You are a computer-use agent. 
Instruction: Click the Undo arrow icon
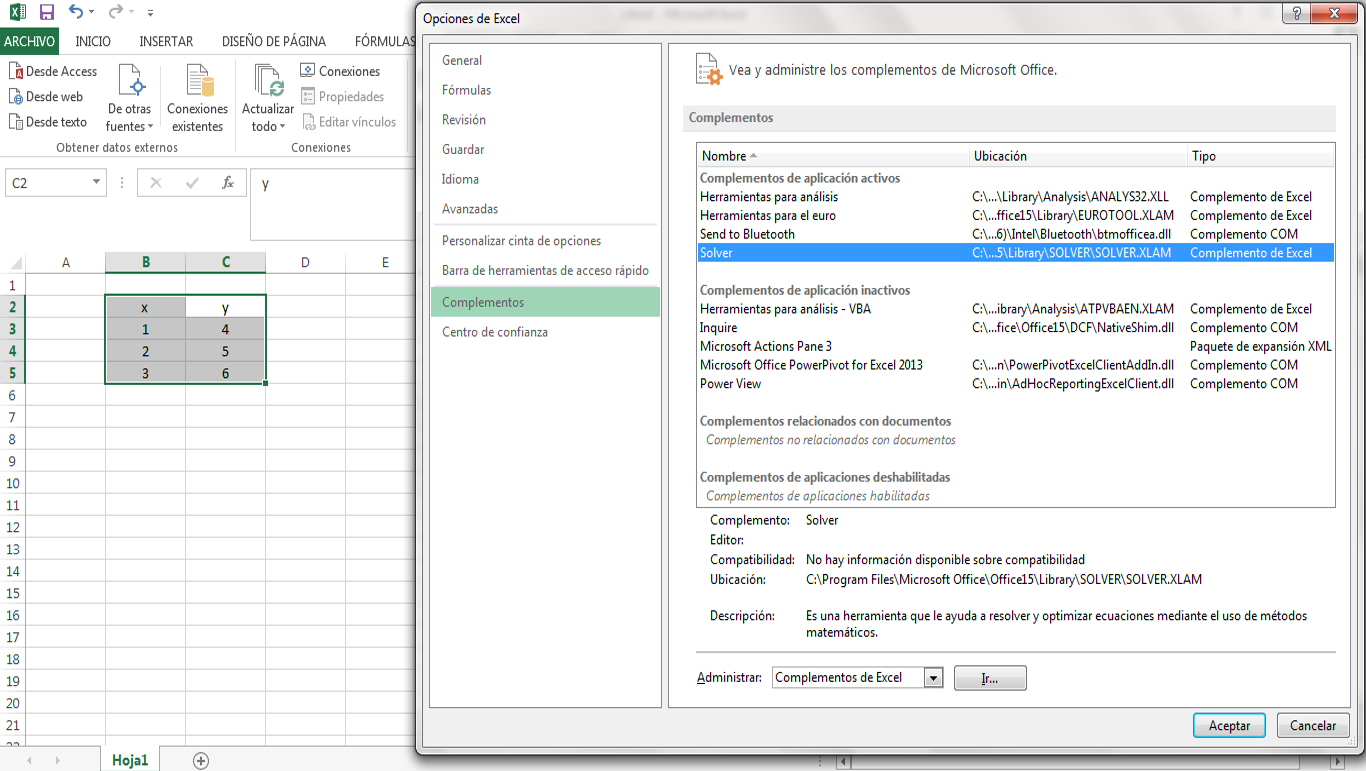click(76, 13)
